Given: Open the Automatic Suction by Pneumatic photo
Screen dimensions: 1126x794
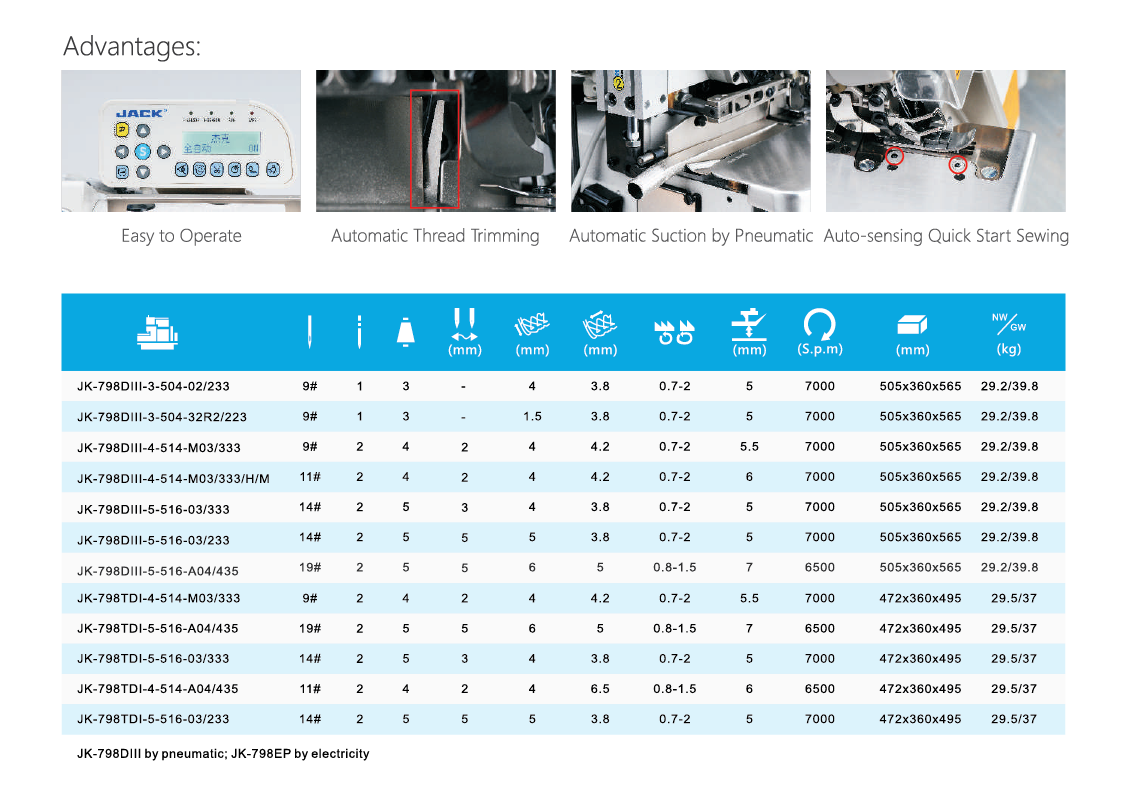Looking at the screenshot, I should pyautogui.click(x=690, y=141).
